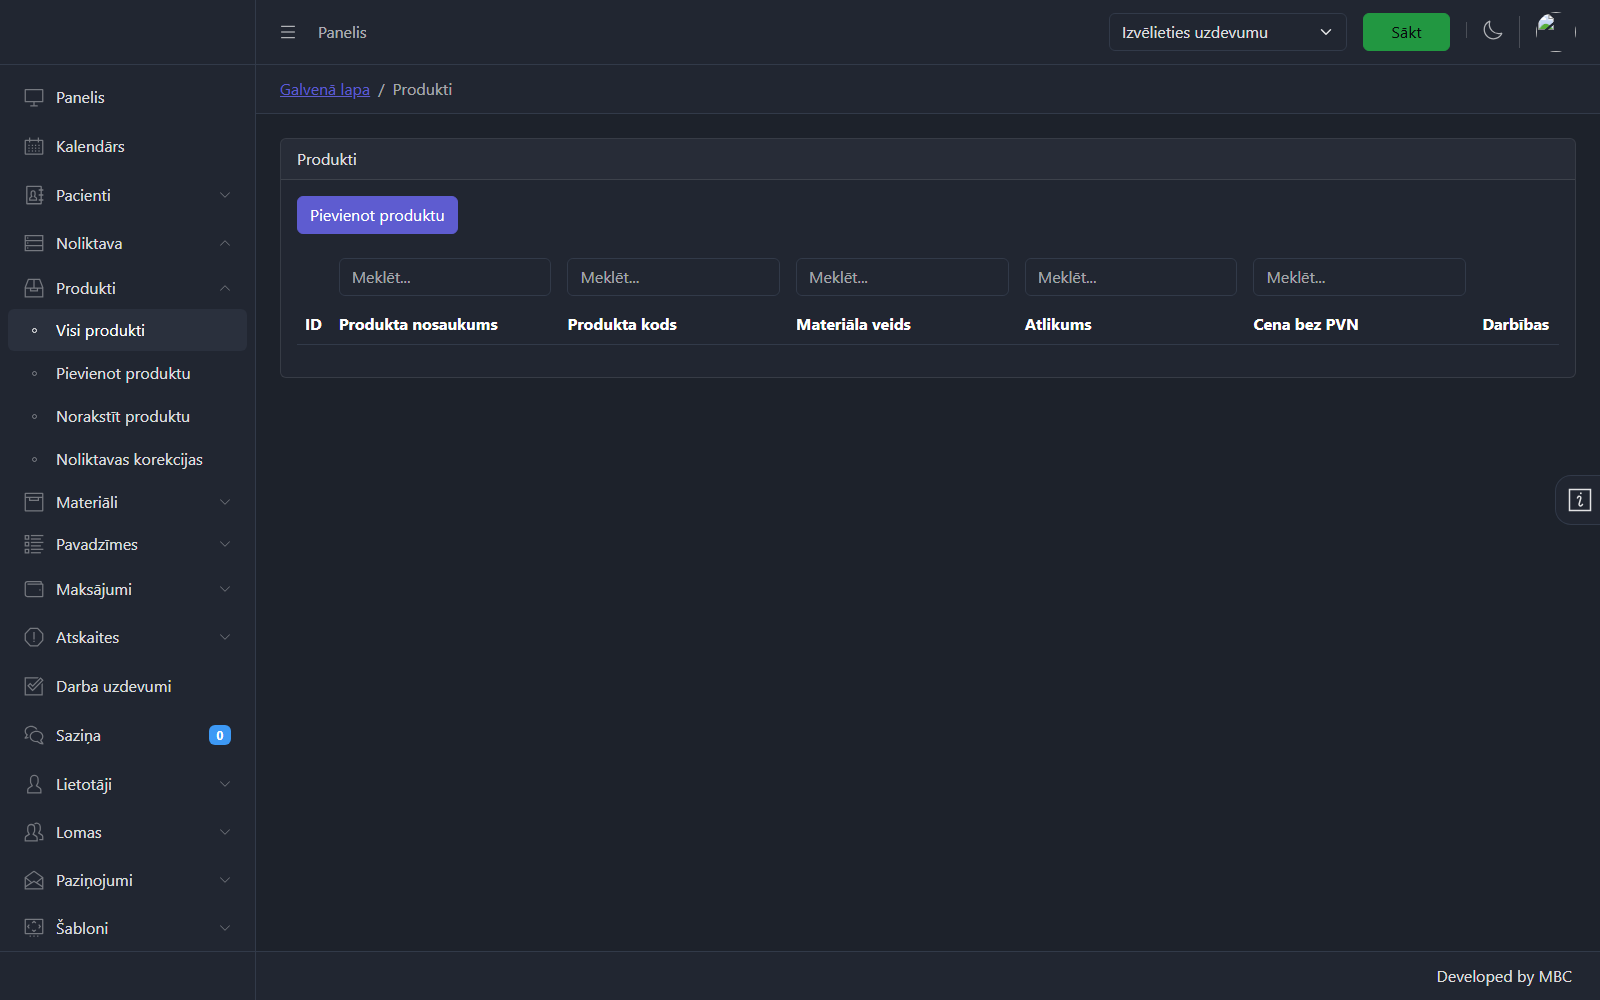Click the Atskaites report icon
1600x1000 pixels.
tap(34, 637)
